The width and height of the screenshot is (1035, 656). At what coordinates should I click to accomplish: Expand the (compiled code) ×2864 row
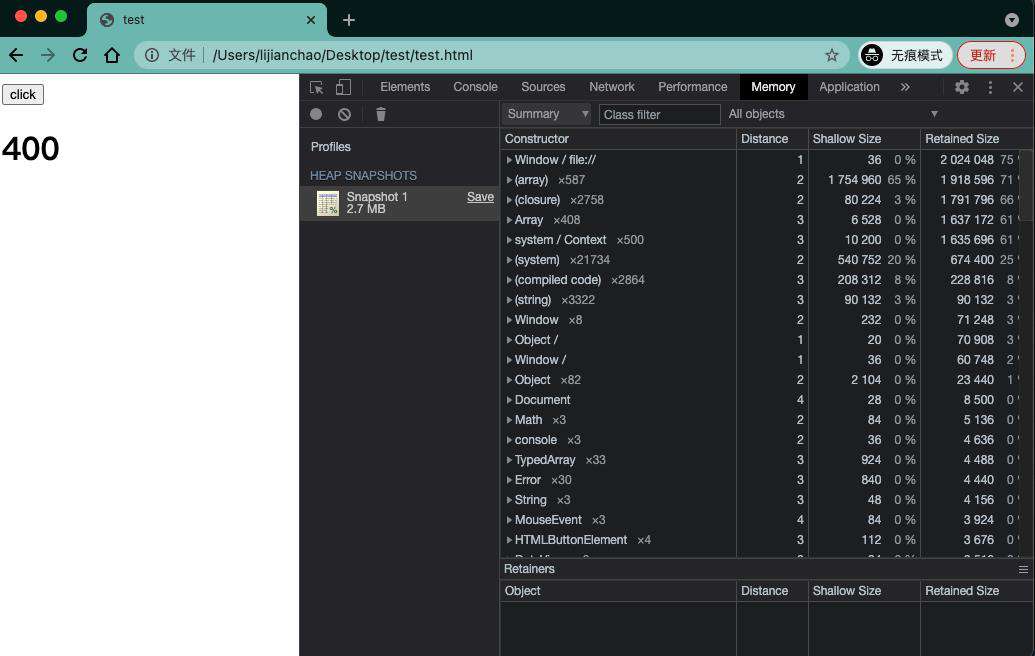coord(509,280)
